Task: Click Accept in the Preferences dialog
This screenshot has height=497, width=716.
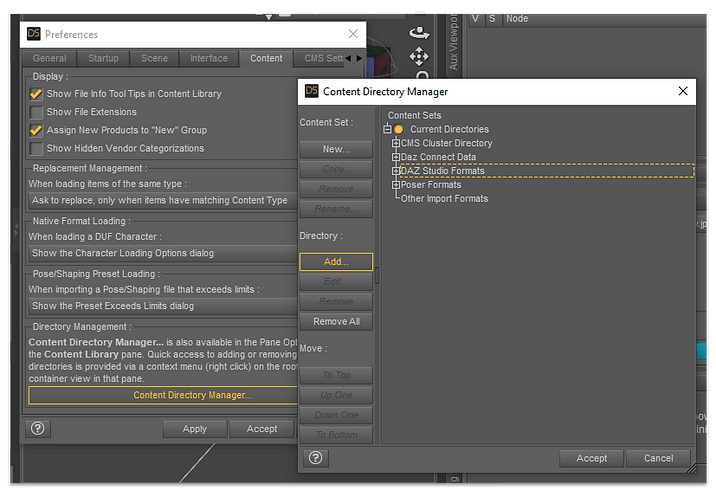Action: click(x=262, y=429)
